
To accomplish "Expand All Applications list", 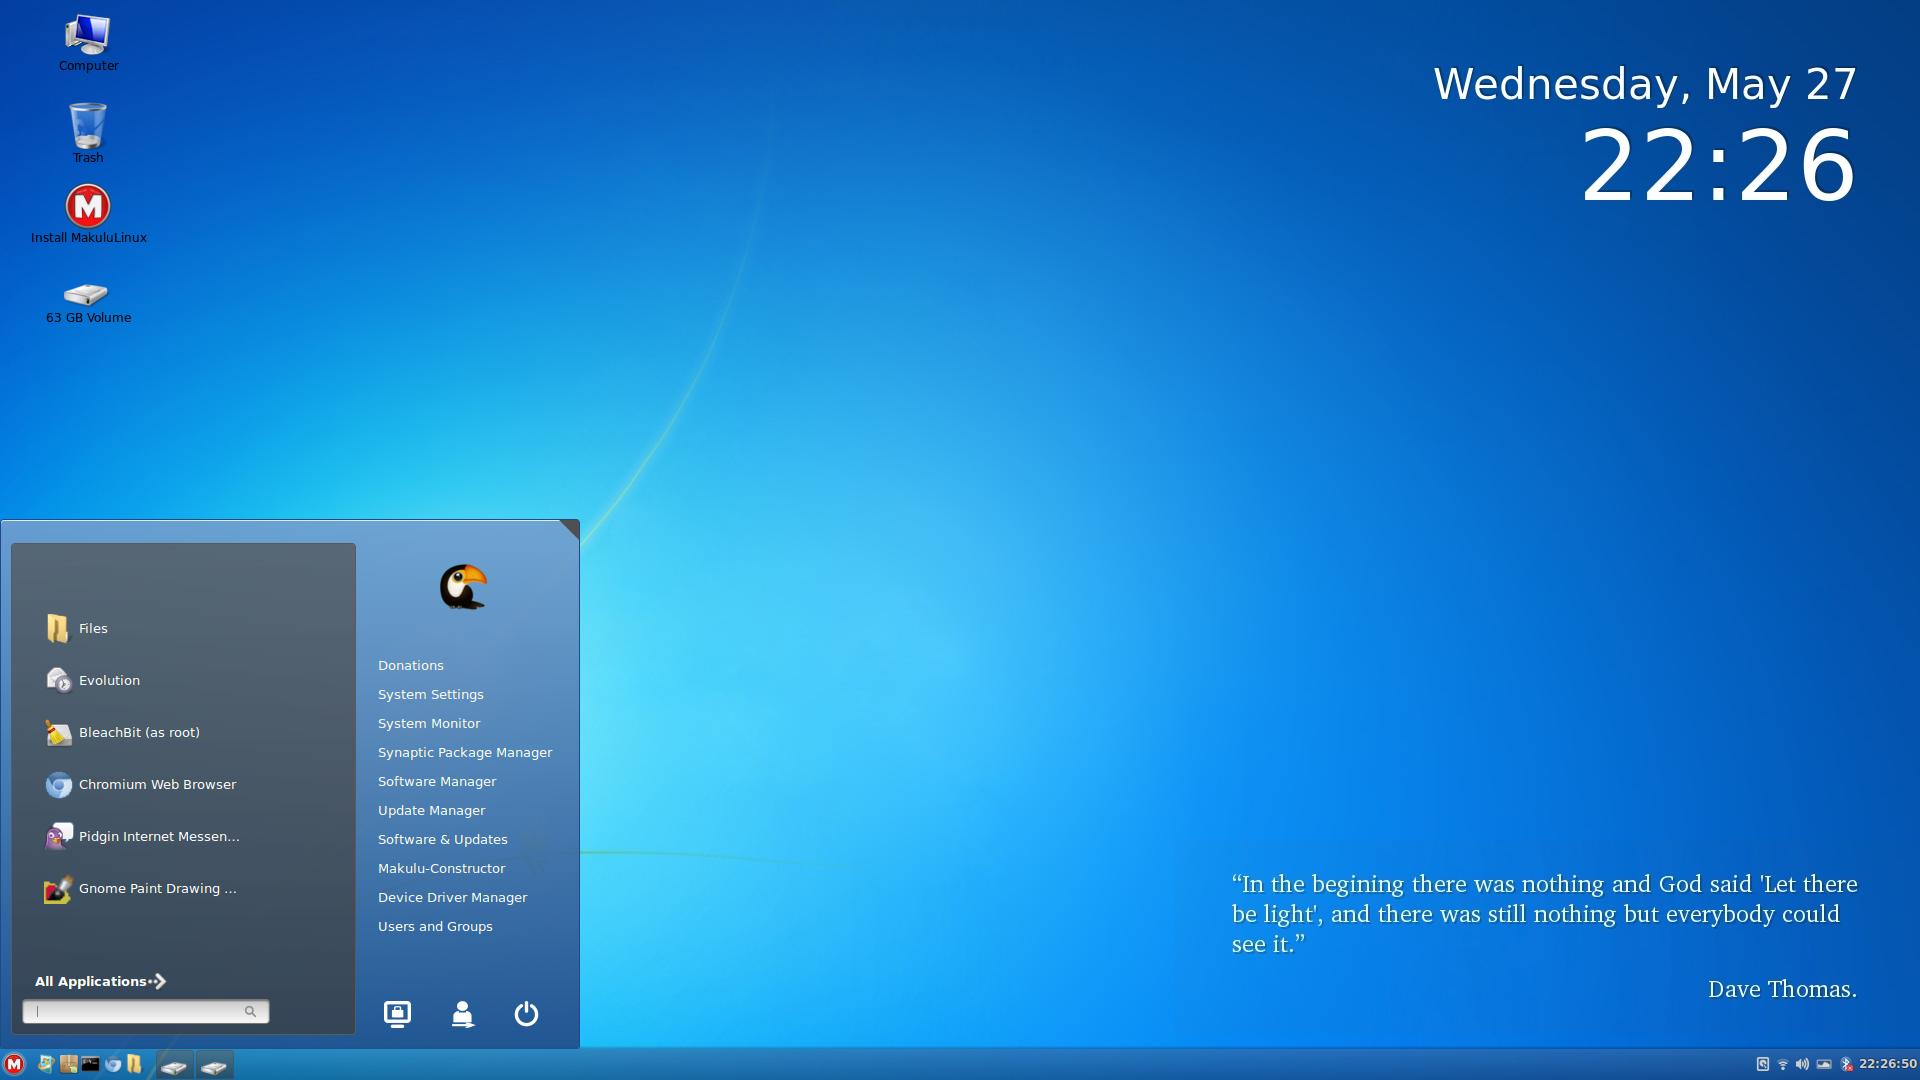I will click(100, 981).
